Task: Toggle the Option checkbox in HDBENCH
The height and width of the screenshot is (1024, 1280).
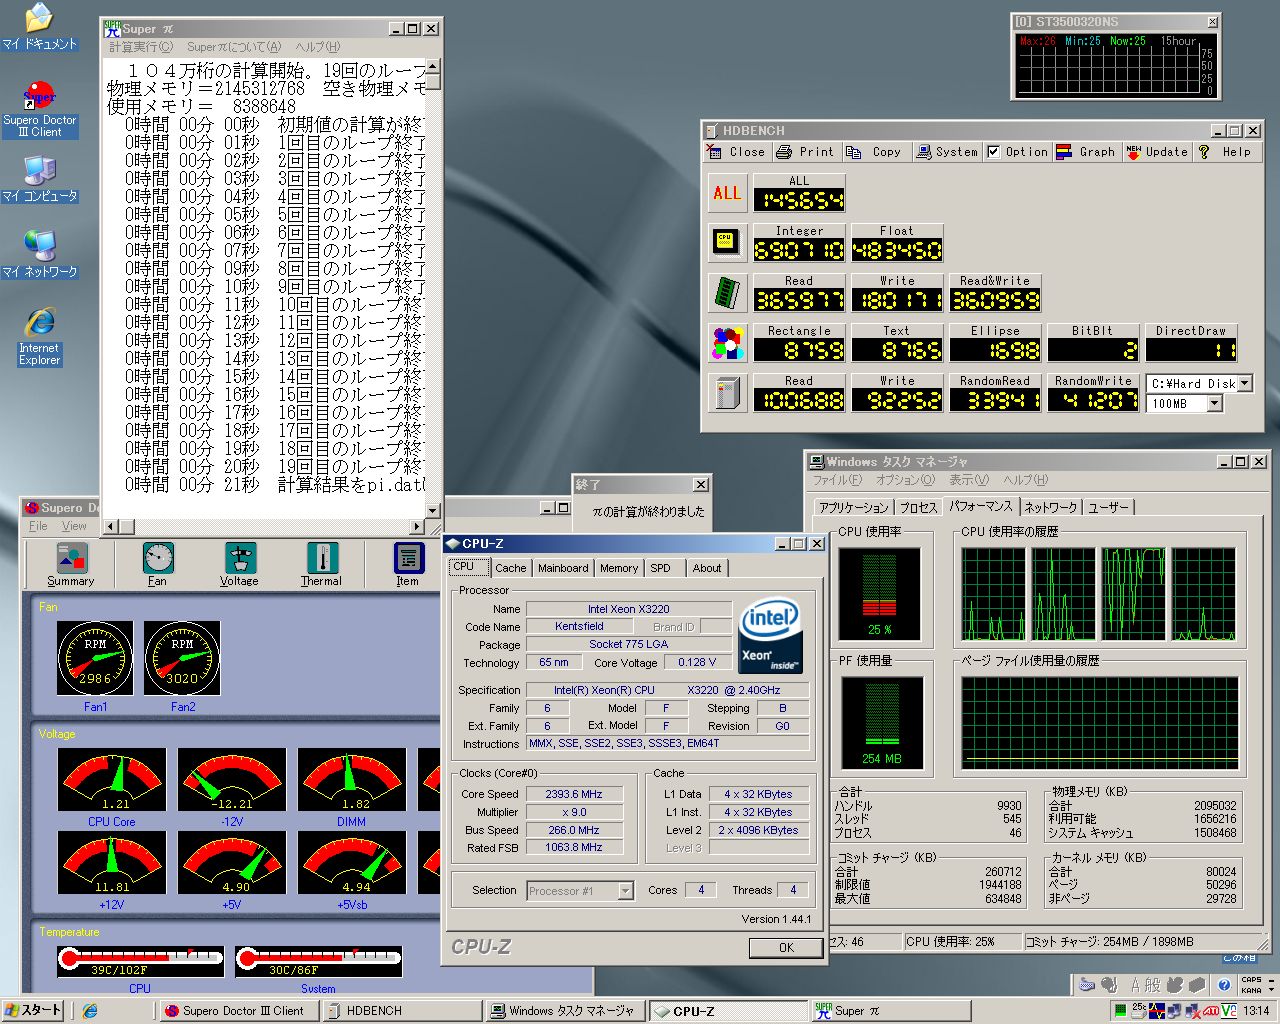Action: point(993,152)
